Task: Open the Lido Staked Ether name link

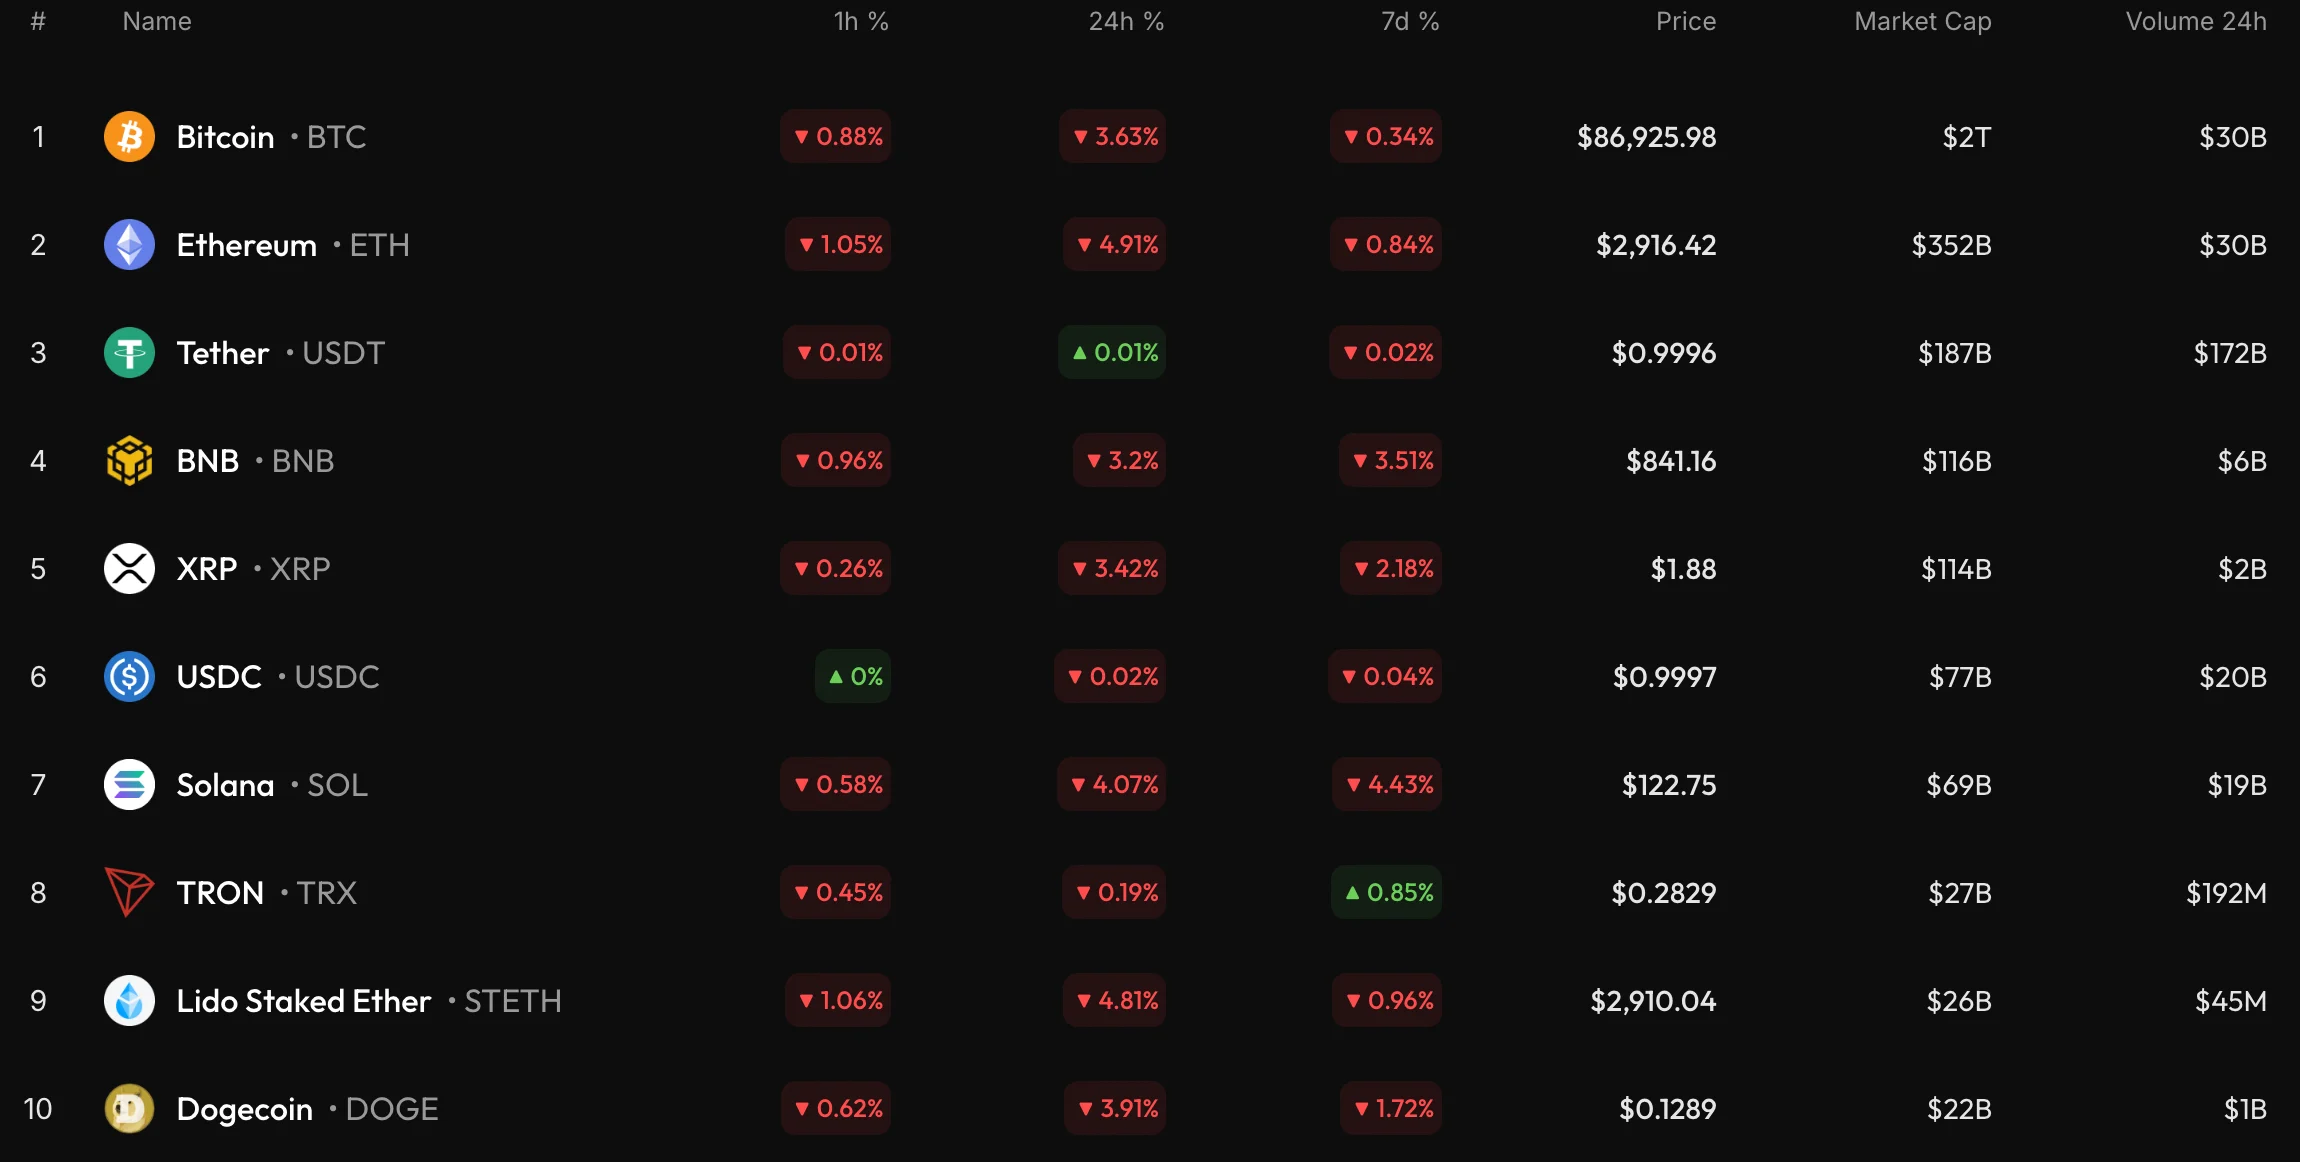Action: tap(303, 1001)
